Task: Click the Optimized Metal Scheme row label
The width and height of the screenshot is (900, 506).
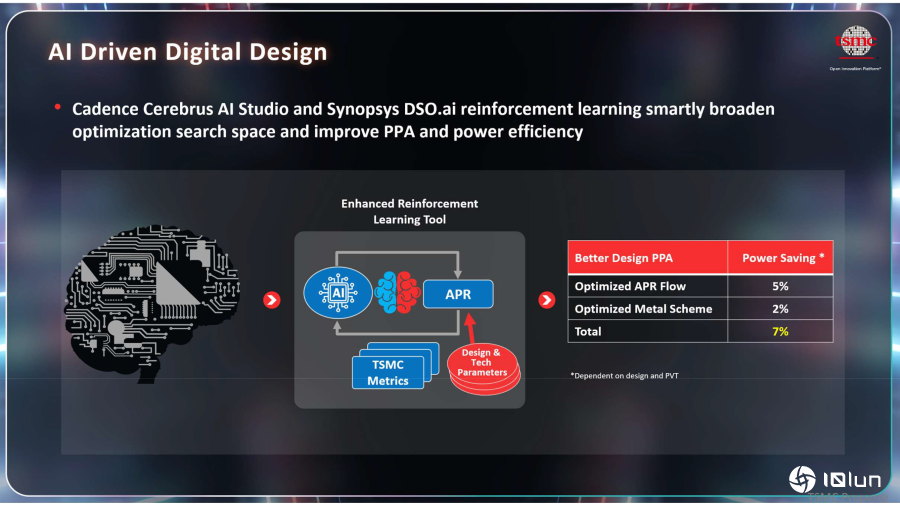Action: (x=643, y=309)
